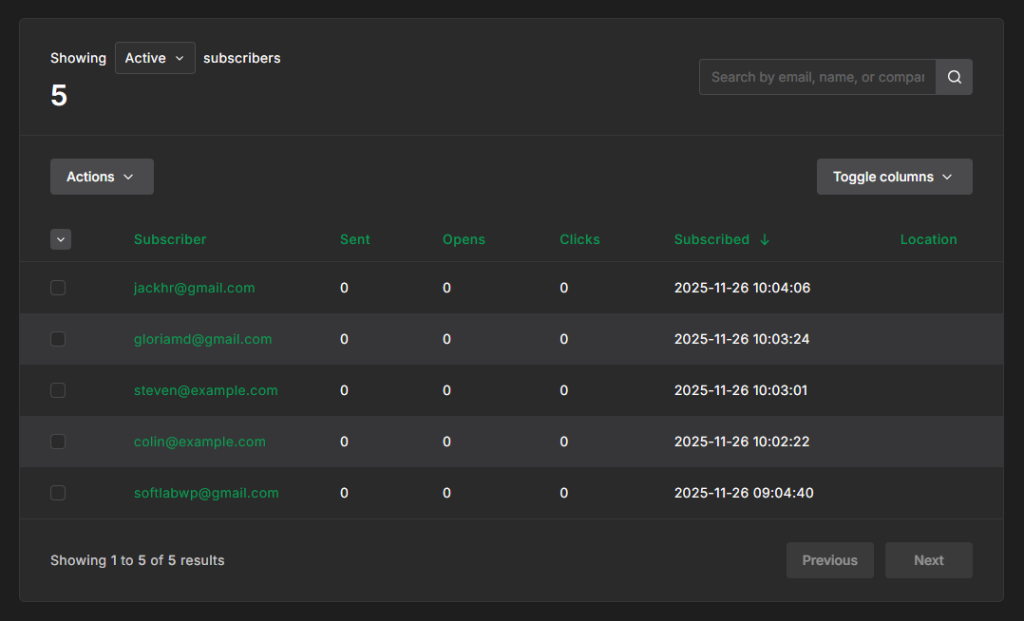Click the date 2025-11-26 10:03:01
Image resolution: width=1024 pixels, height=621 pixels.
pyautogui.click(x=741, y=390)
